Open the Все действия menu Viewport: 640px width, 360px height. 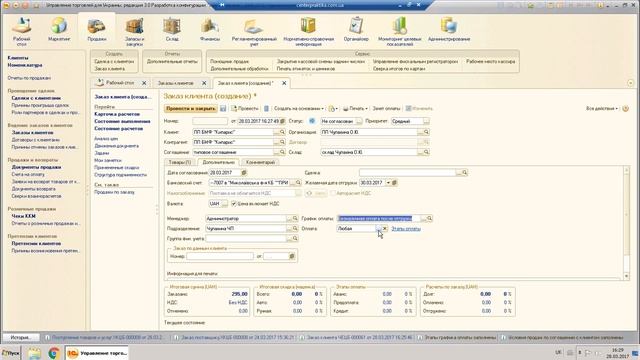[x=602, y=109]
